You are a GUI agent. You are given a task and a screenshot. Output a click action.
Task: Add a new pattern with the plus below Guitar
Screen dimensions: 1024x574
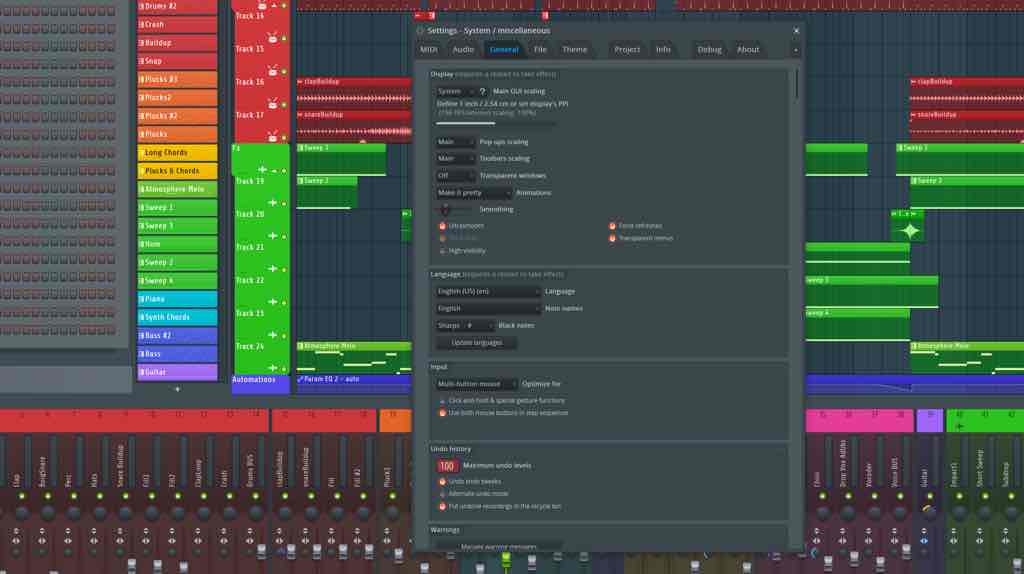click(177, 389)
